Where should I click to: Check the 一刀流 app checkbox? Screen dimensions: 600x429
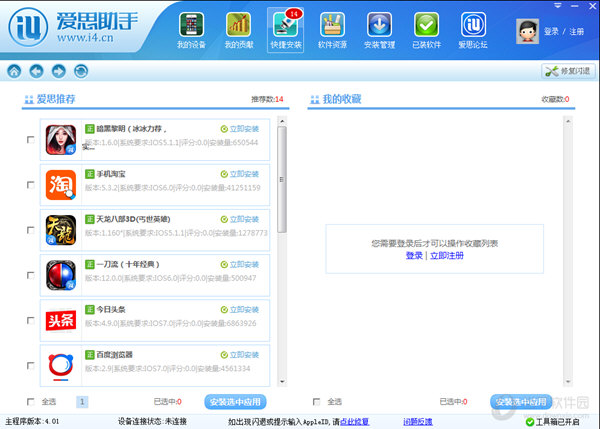click(x=31, y=275)
